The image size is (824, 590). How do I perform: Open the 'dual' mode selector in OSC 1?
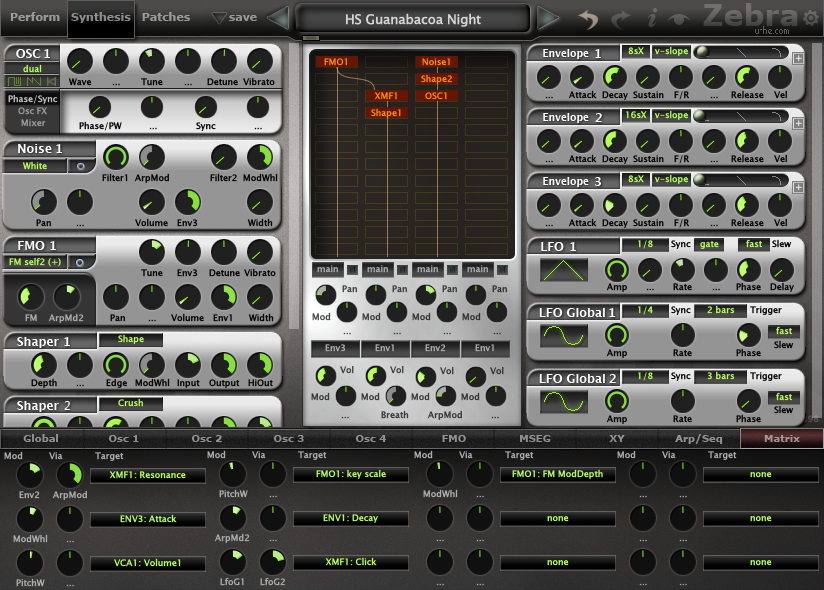tap(32, 69)
